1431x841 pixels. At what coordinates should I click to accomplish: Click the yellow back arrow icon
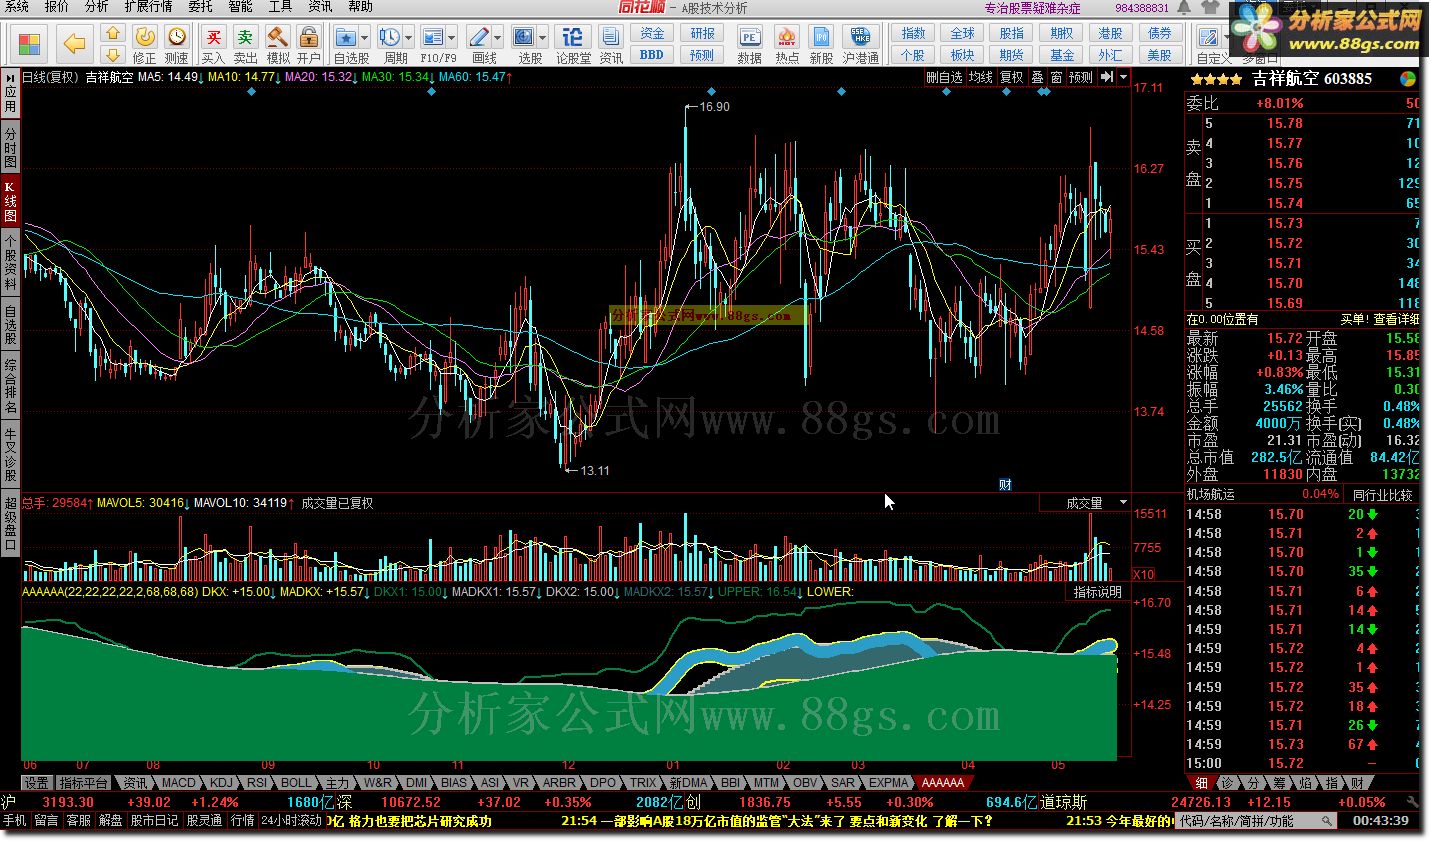point(75,43)
